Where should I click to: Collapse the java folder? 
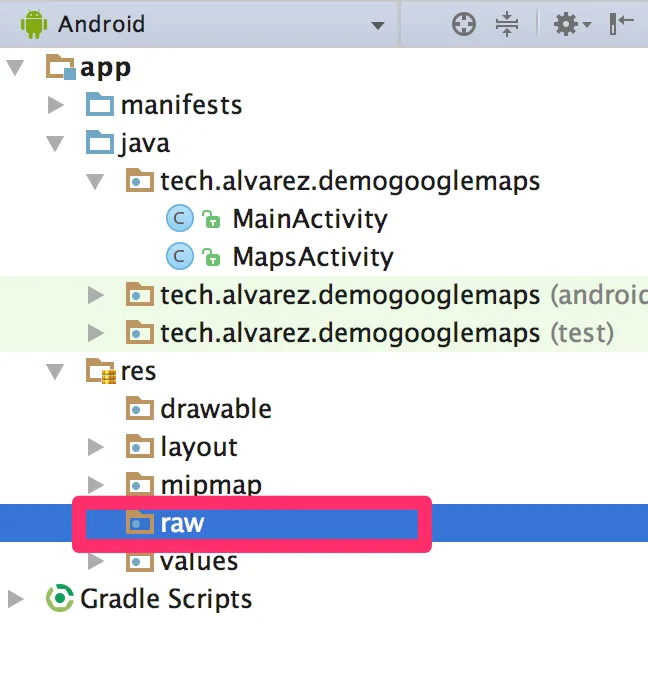(55, 144)
